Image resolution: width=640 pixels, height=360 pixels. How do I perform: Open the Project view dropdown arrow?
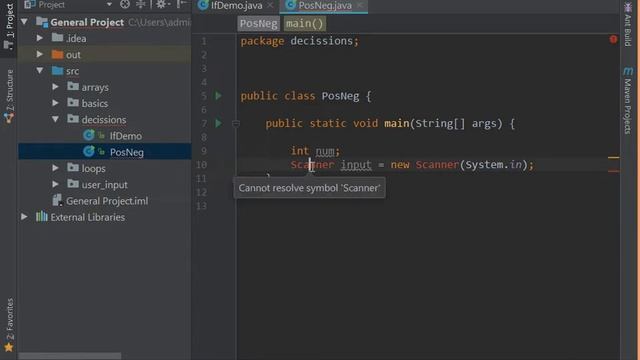coord(109,4)
